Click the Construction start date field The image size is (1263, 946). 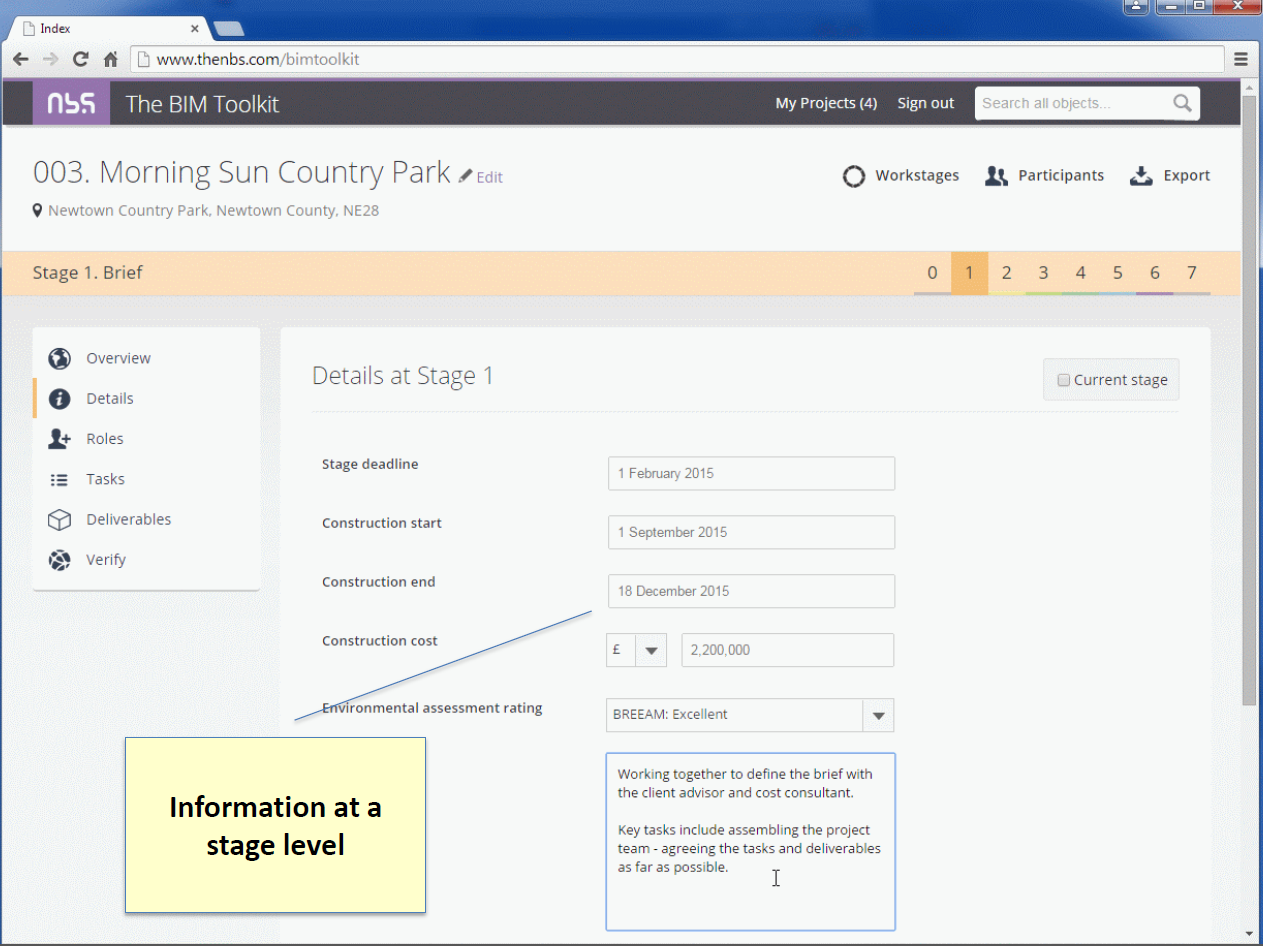tap(751, 533)
